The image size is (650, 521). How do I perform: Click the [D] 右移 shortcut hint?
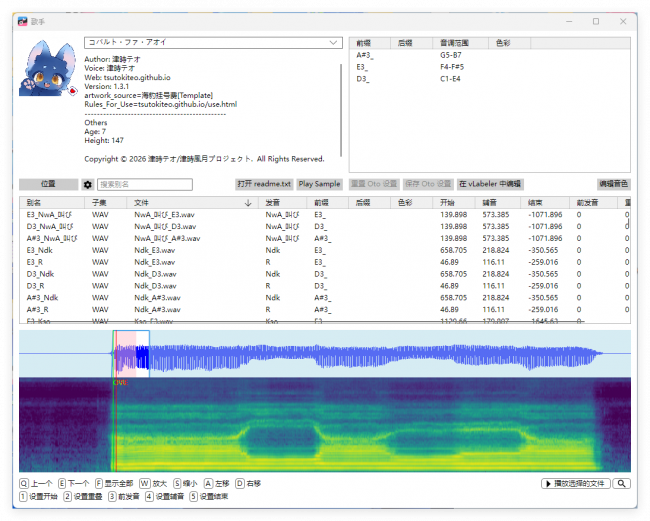pos(248,484)
